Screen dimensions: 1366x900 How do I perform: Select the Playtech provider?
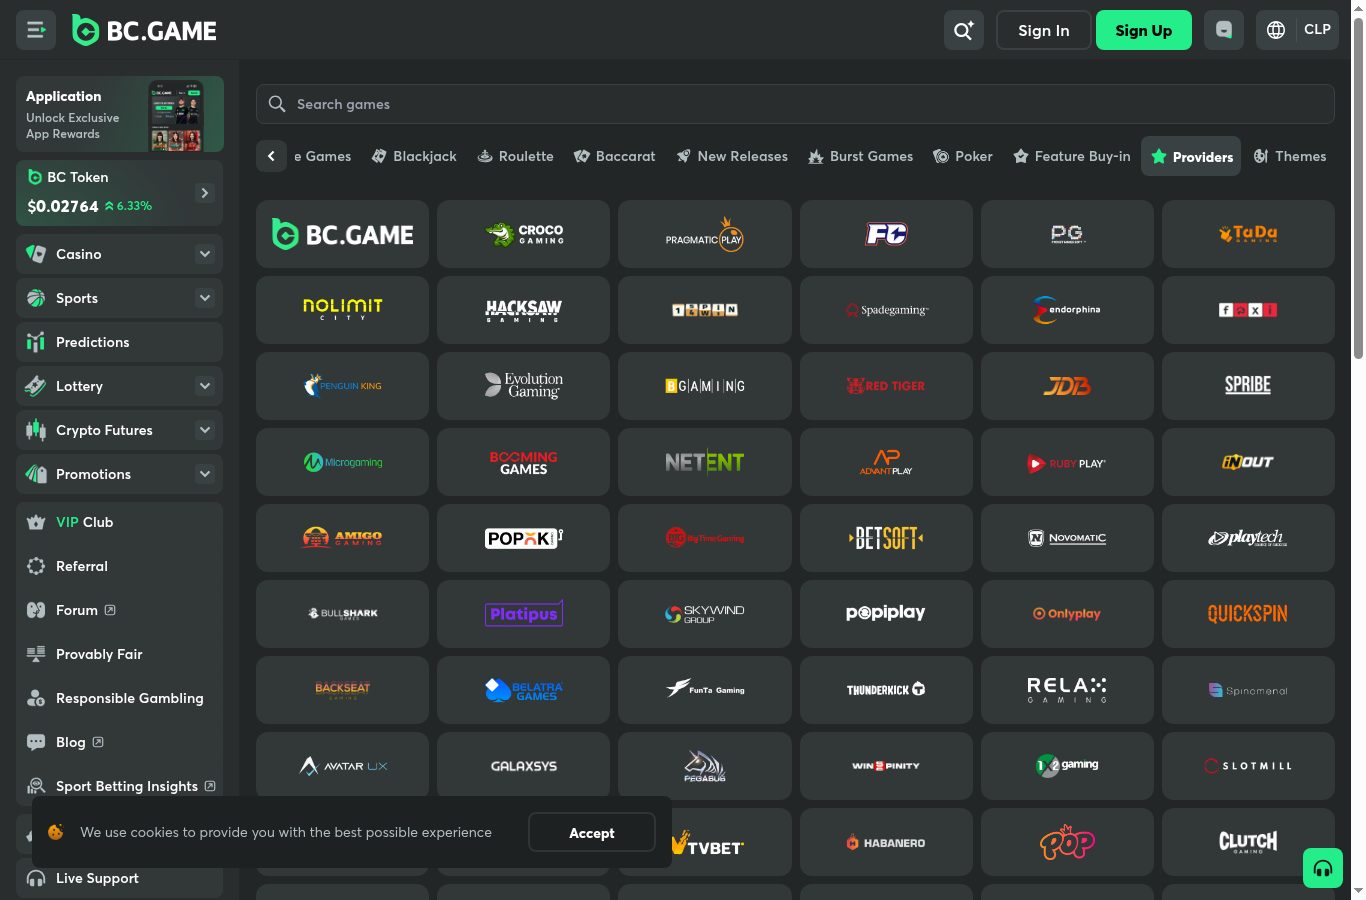pos(1248,538)
